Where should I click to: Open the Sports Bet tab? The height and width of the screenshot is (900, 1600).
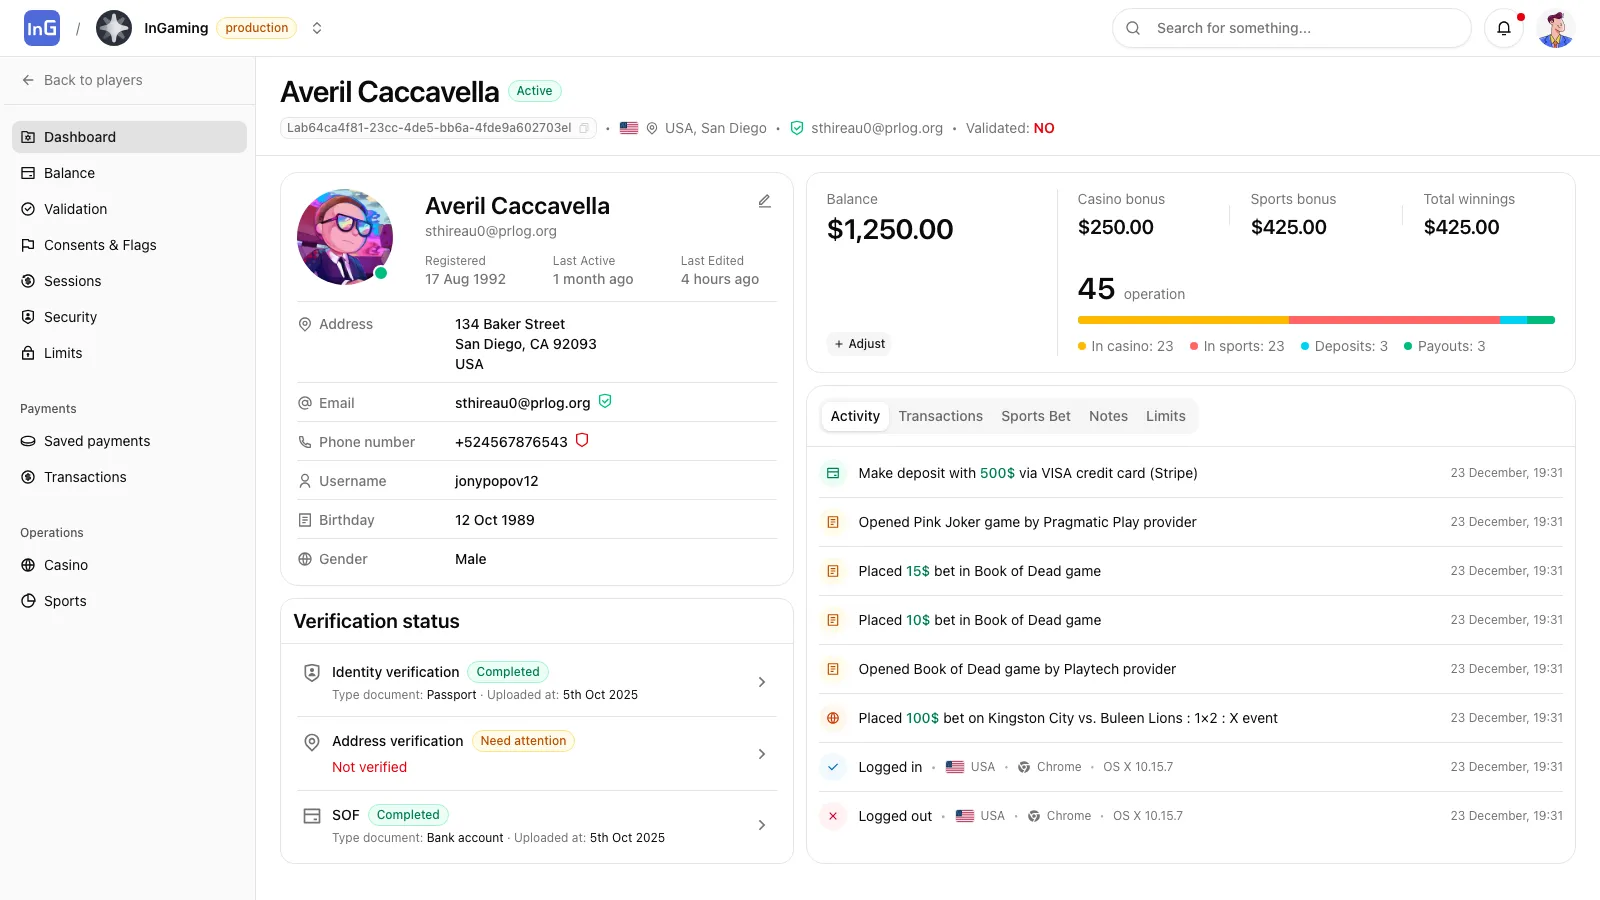pyautogui.click(x=1035, y=416)
